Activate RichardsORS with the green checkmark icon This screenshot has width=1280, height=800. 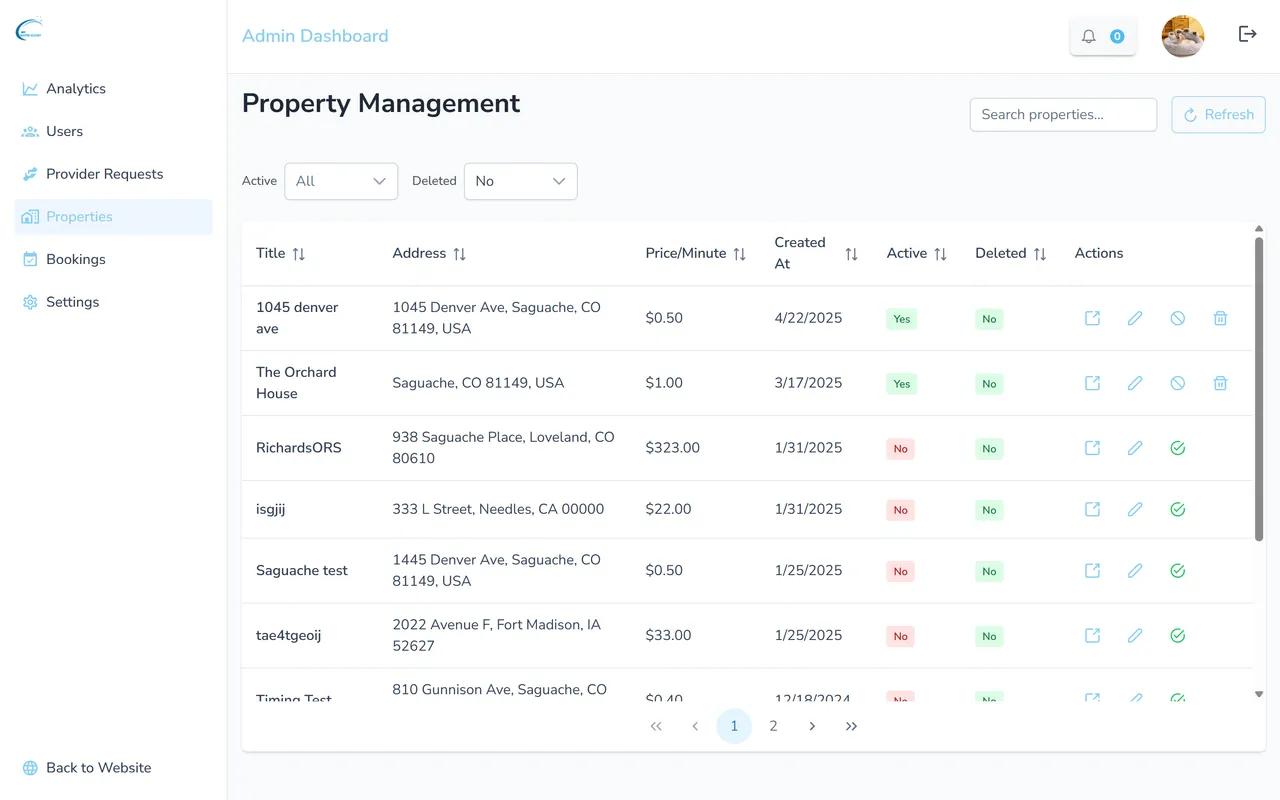pos(1177,448)
